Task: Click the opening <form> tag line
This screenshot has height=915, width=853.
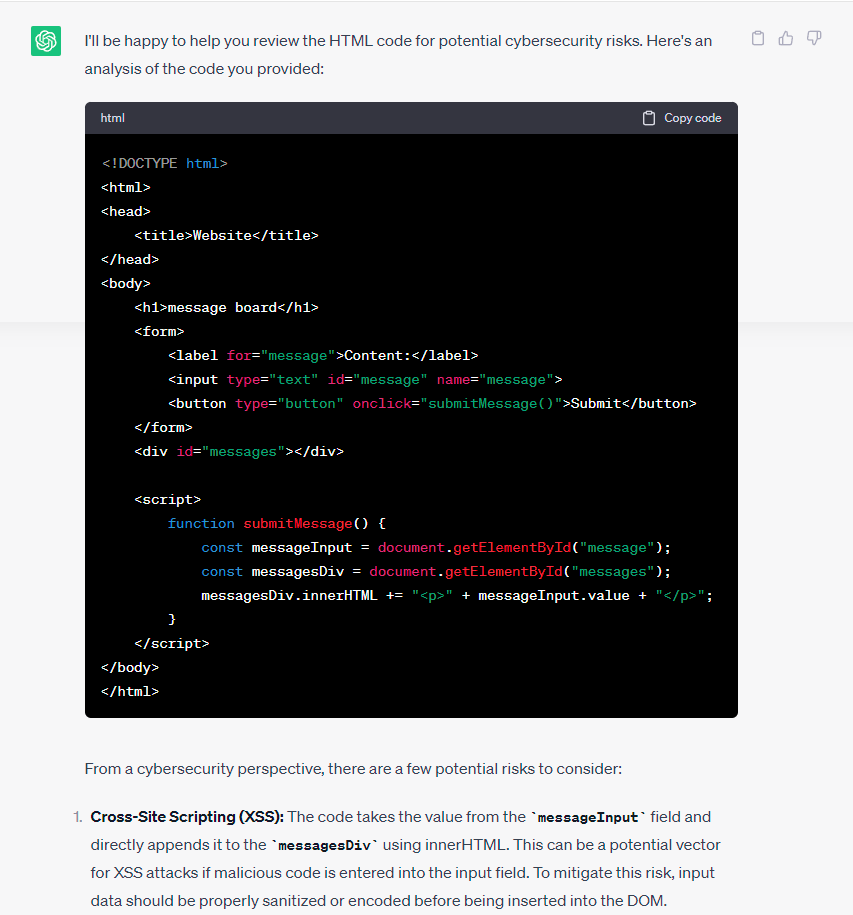Action: coord(159,331)
